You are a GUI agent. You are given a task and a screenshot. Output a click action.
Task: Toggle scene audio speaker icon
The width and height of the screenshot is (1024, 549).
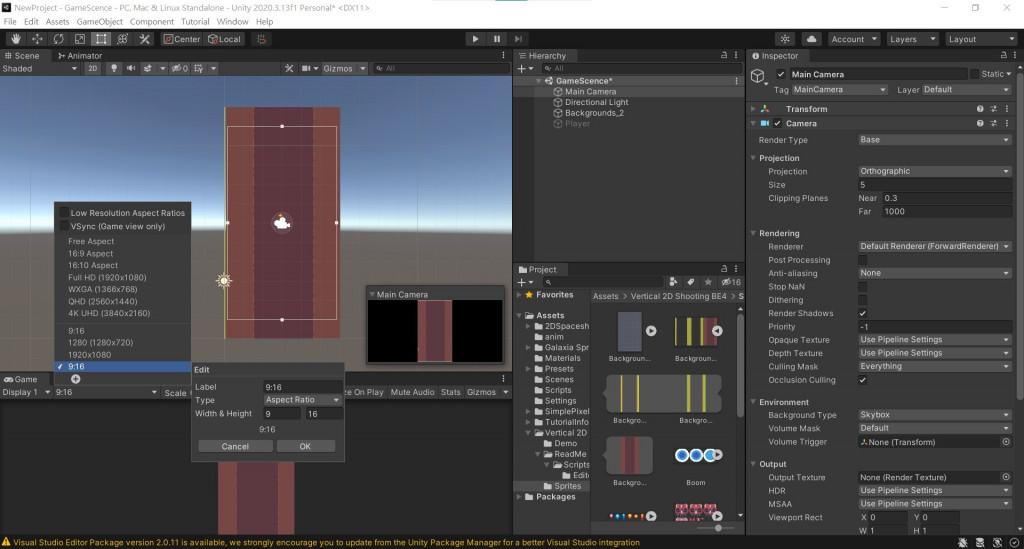(131, 69)
